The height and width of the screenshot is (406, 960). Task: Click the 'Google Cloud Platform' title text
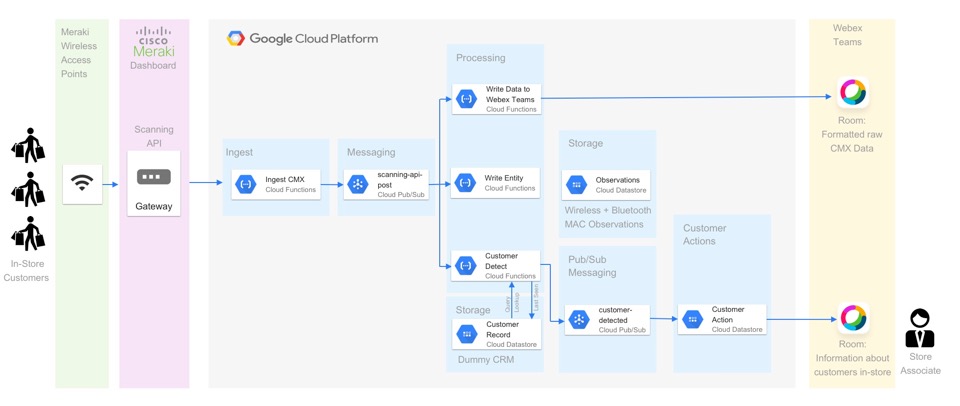coord(313,39)
